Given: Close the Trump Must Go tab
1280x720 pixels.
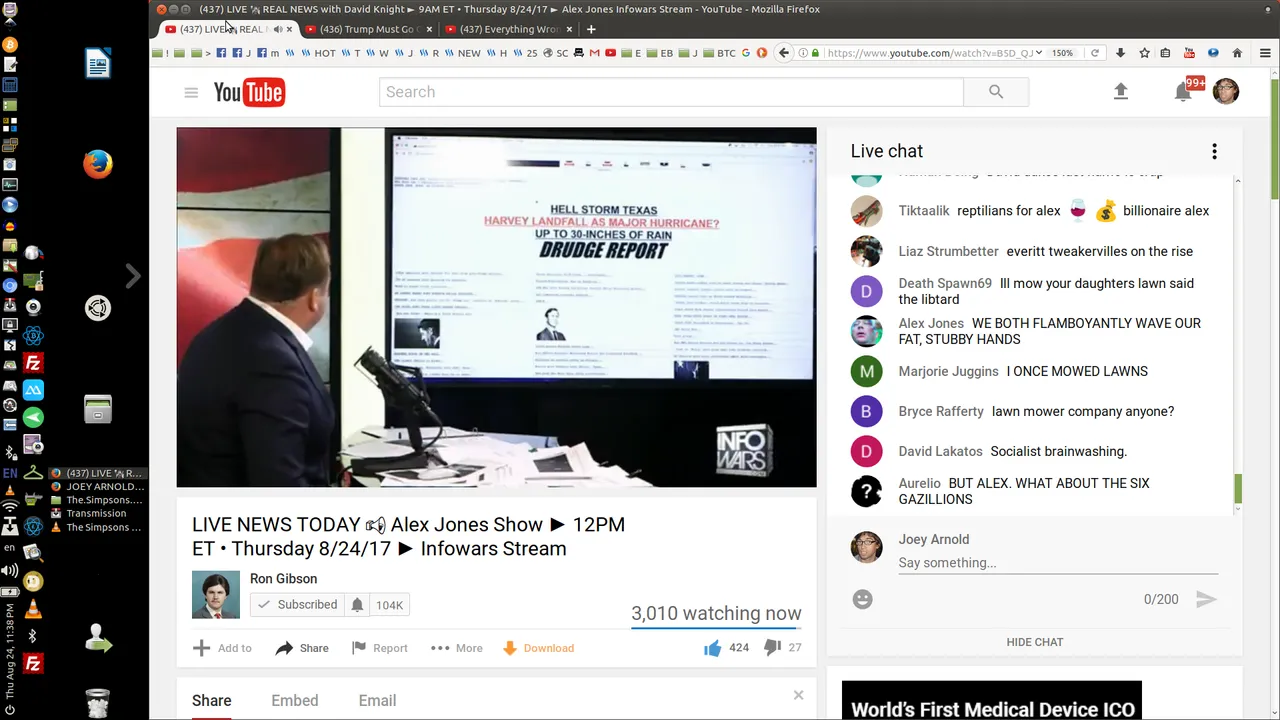Looking at the screenshot, I should point(429,29).
